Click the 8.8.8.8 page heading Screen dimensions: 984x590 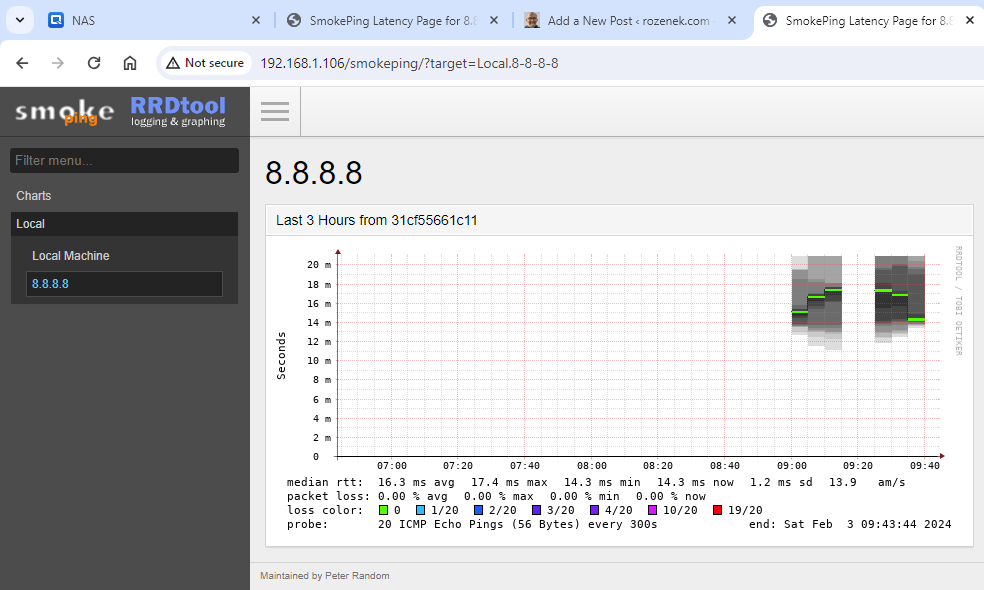pos(314,173)
